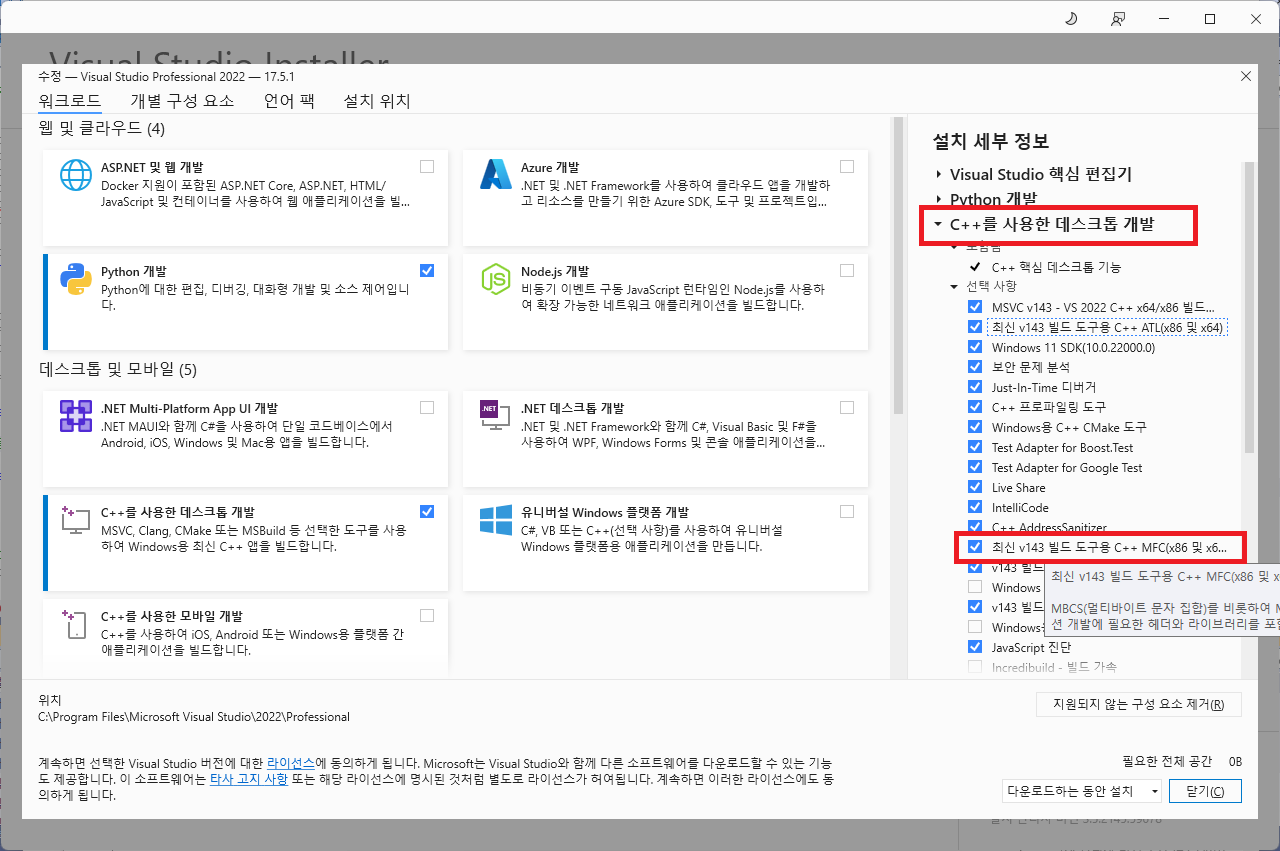Click the .NET Multi-Platform App UI icon
This screenshot has height=851, width=1280.
coord(76,417)
